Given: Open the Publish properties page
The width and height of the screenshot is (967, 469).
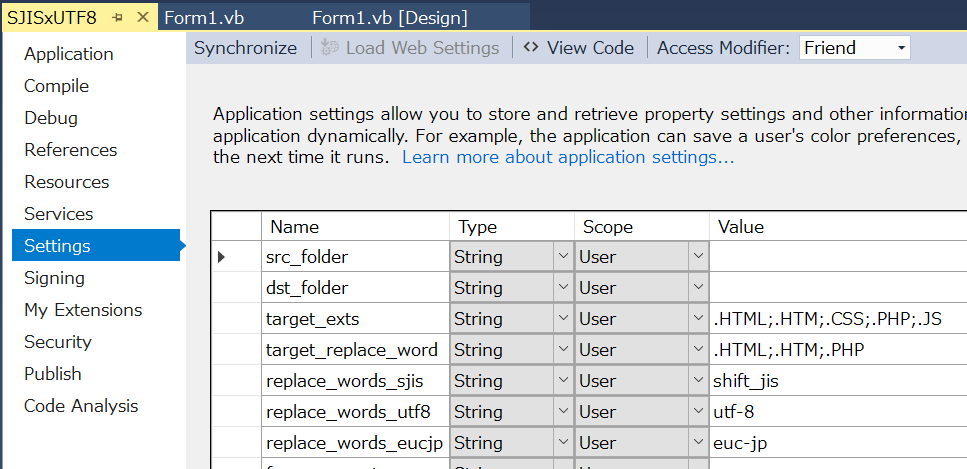Looking at the screenshot, I should (53, 374).
